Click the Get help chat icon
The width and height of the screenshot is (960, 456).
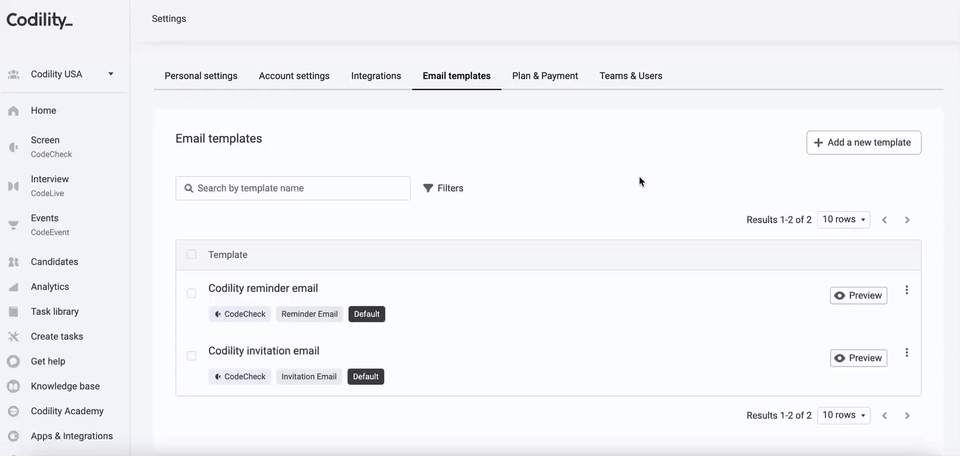(13, 362)
